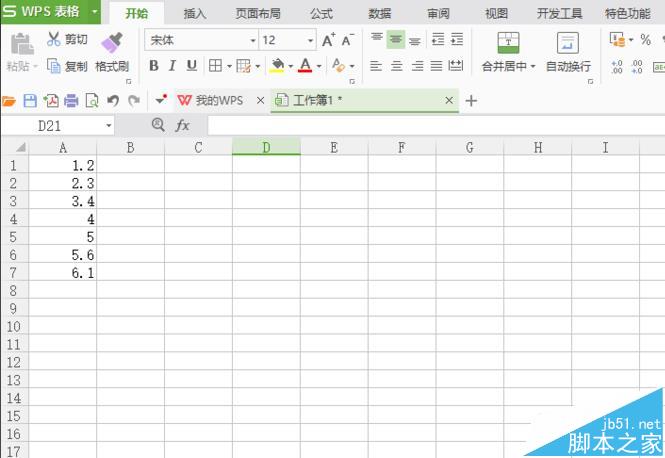Click the increase decimal places icon
The height and width of the screenshot is (458, 665).
point(617,67)
